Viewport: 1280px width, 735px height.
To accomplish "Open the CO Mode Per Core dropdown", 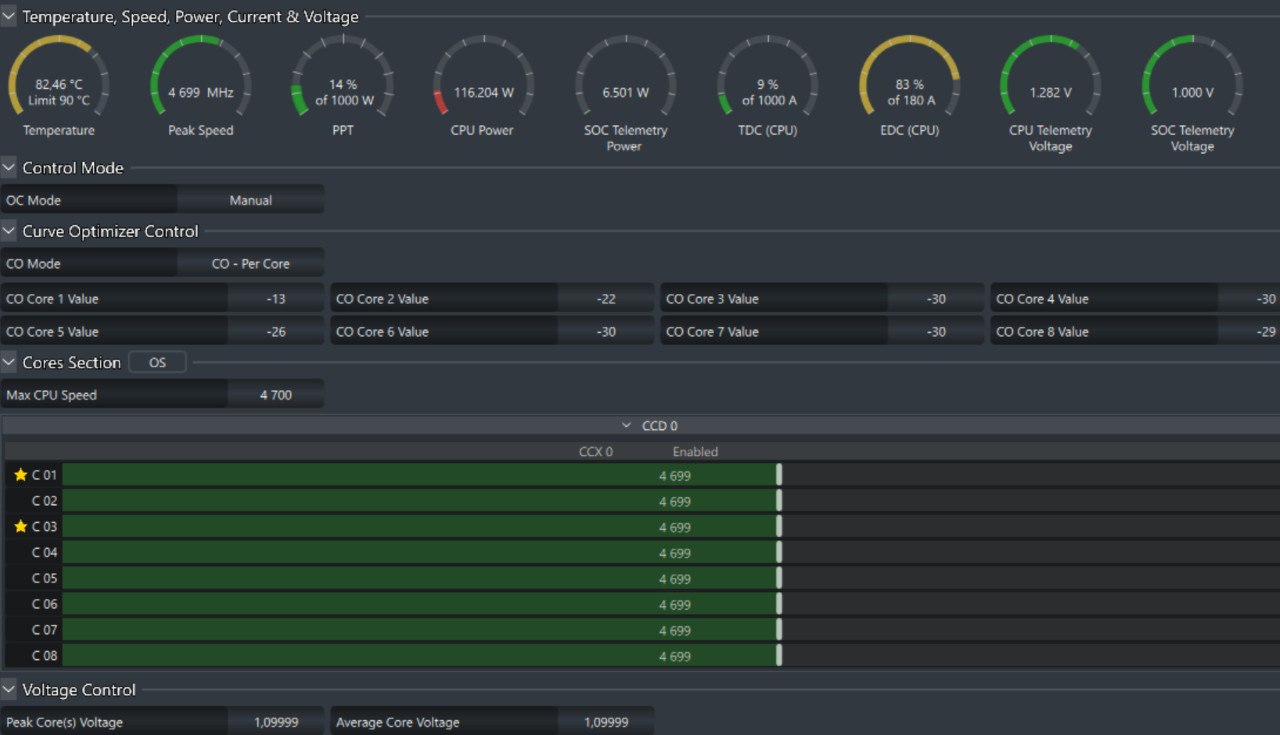I will coord(250,264).
